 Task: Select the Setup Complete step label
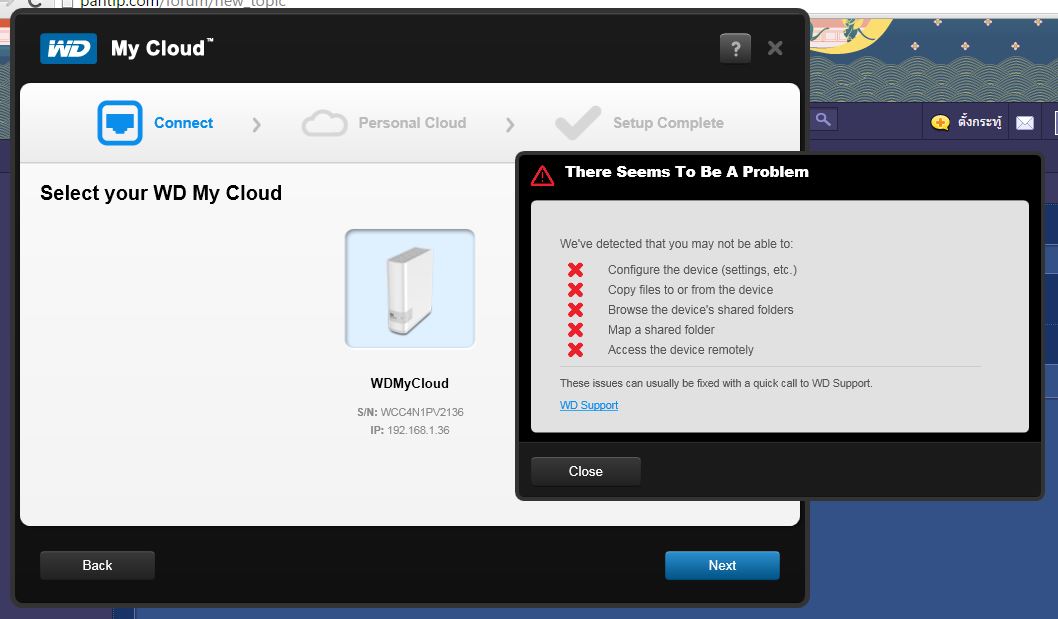coord(668,123)
